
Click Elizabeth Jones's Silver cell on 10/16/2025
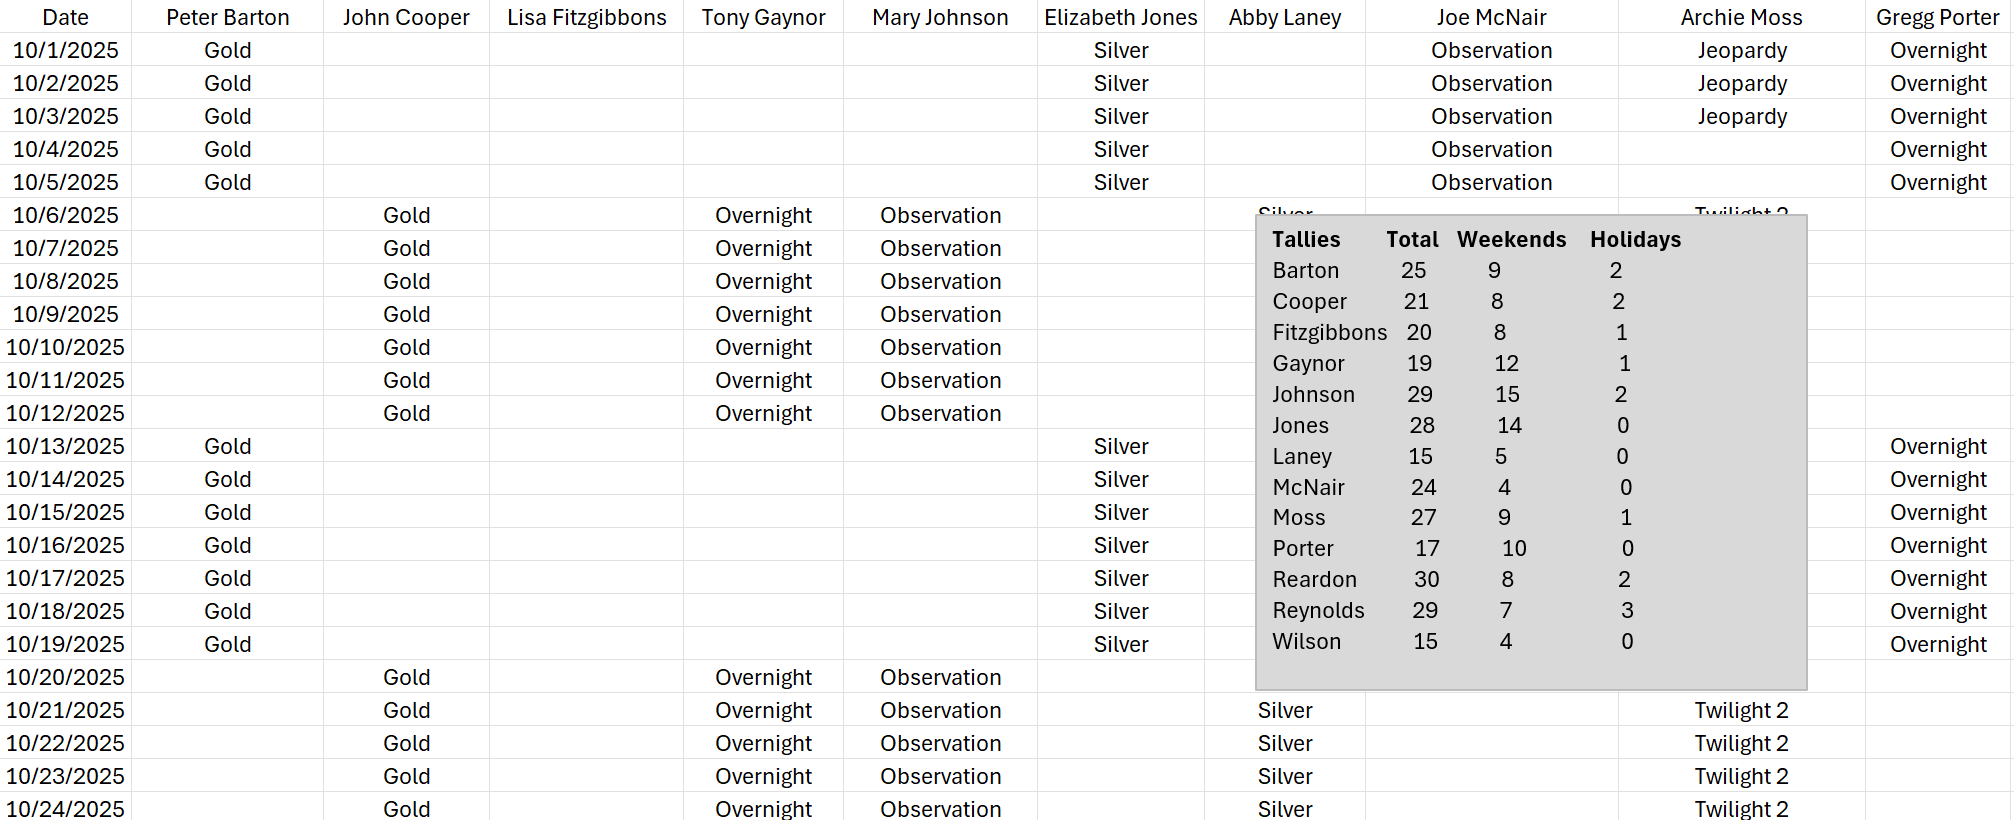1120,545
